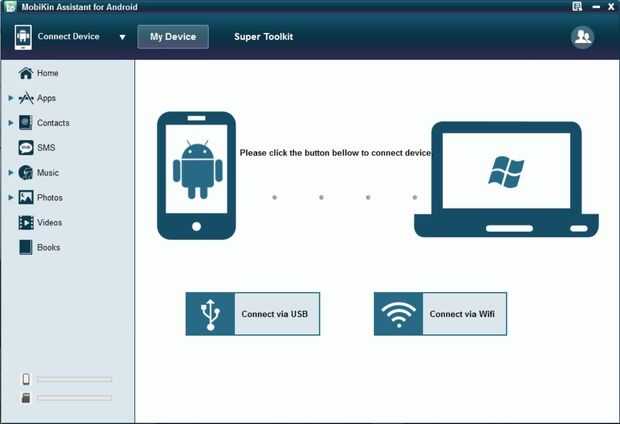The height and width of the screenshot is (424, 620).
Task: Click the Apps icon in sidebar
Action: pyautogui.click(x=26, y=98)
